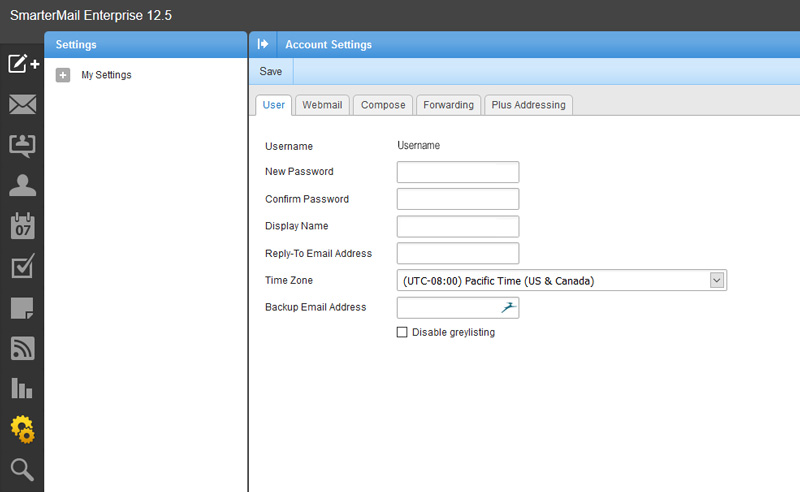
Task: Toggle the Disable greylisting checkbox
Action: [x=402, y=332]
